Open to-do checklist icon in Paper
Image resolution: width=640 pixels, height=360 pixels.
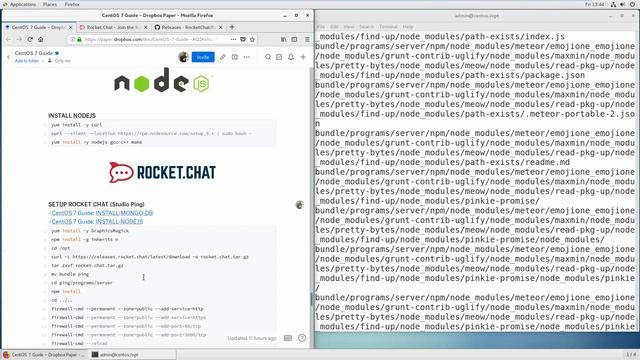279,57
